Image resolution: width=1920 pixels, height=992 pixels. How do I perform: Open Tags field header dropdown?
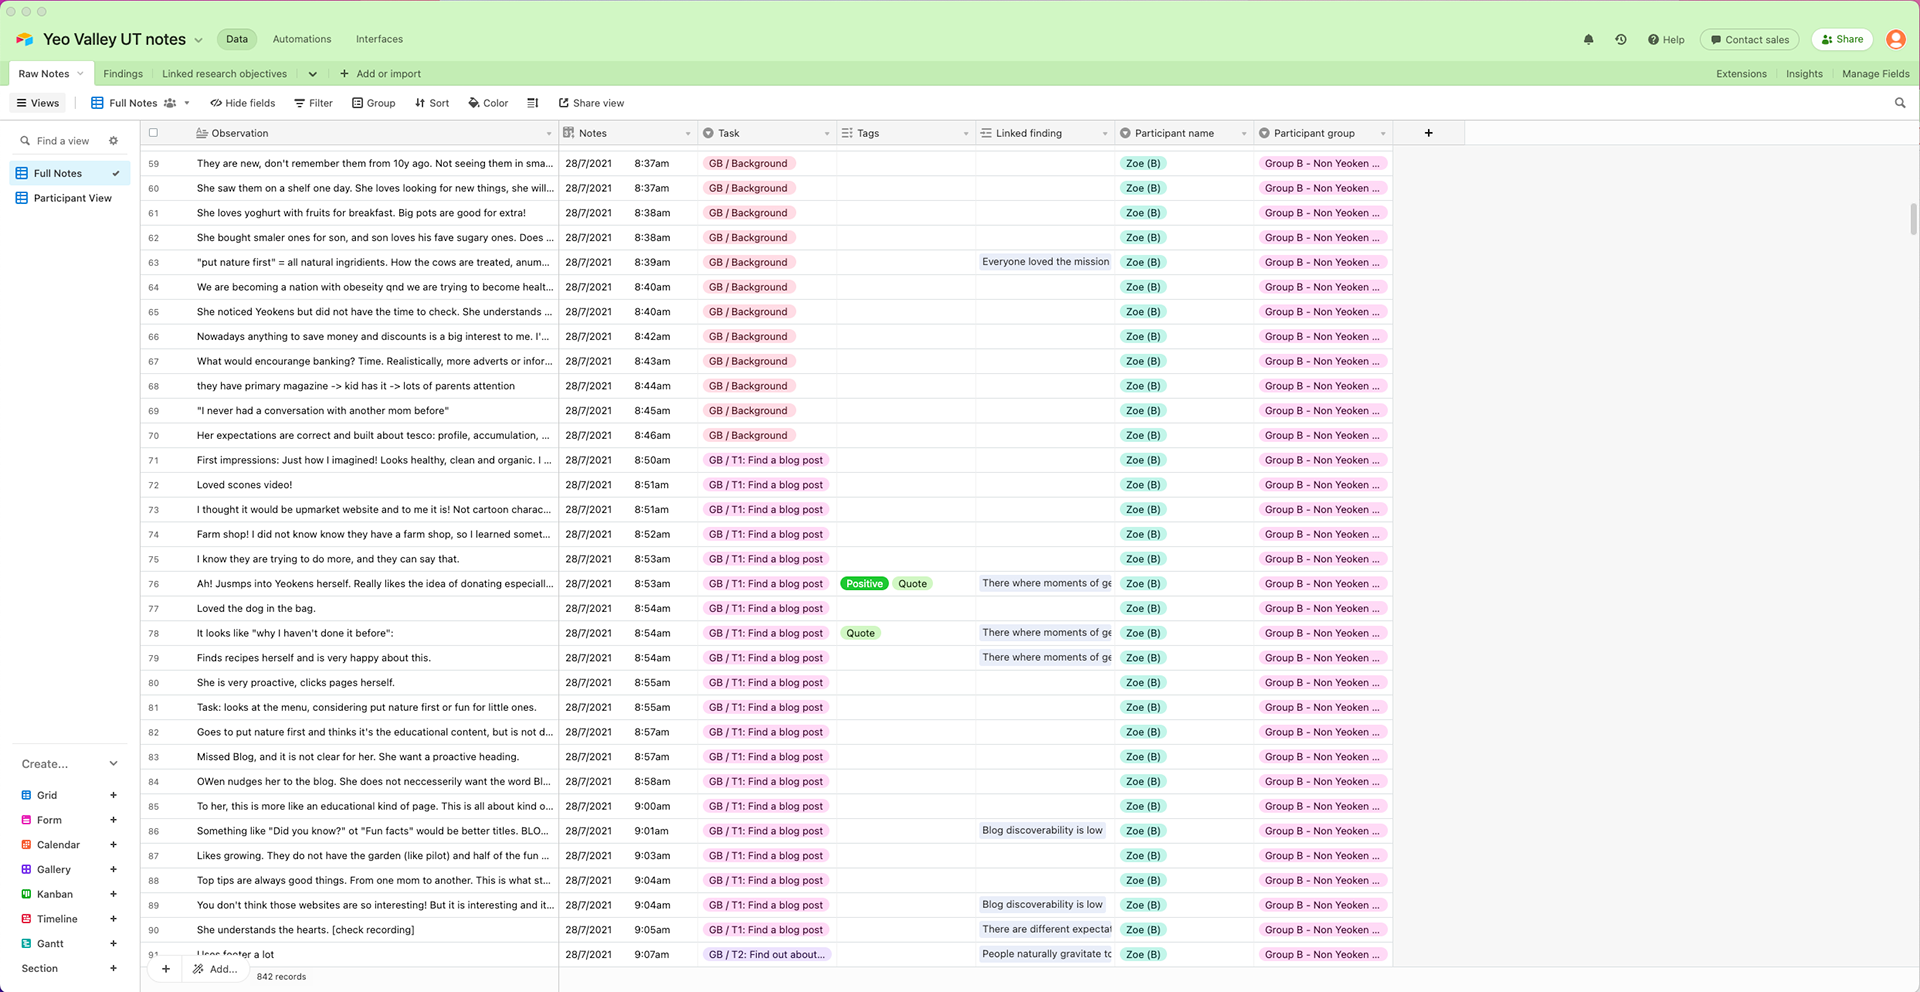pos(966,133)
